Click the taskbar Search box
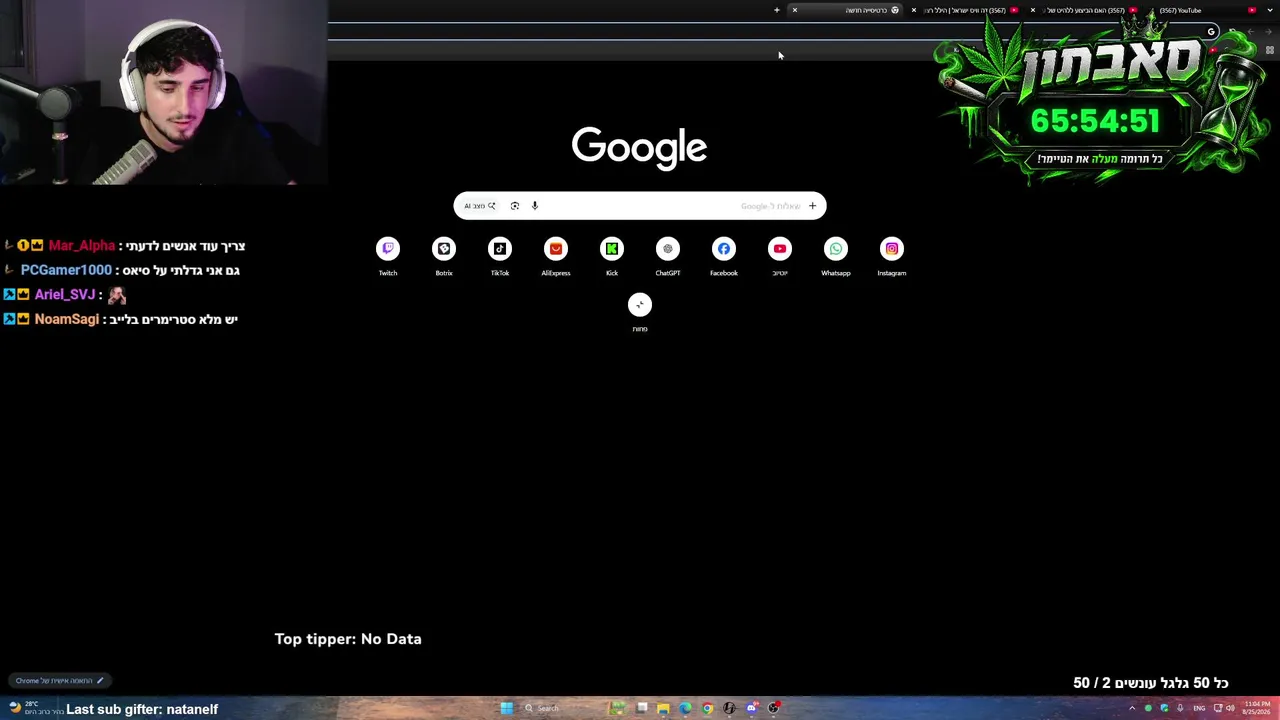 click(x=560, y=708)
